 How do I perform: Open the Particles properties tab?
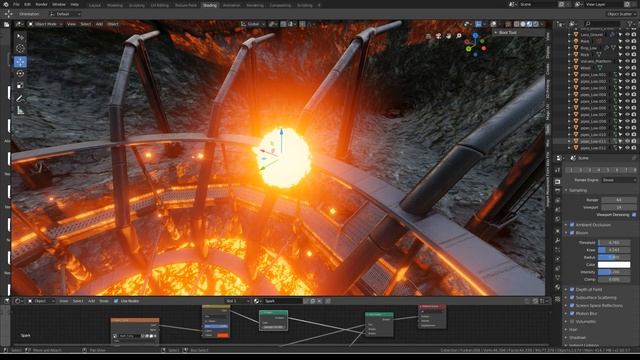tap(558, 250)
